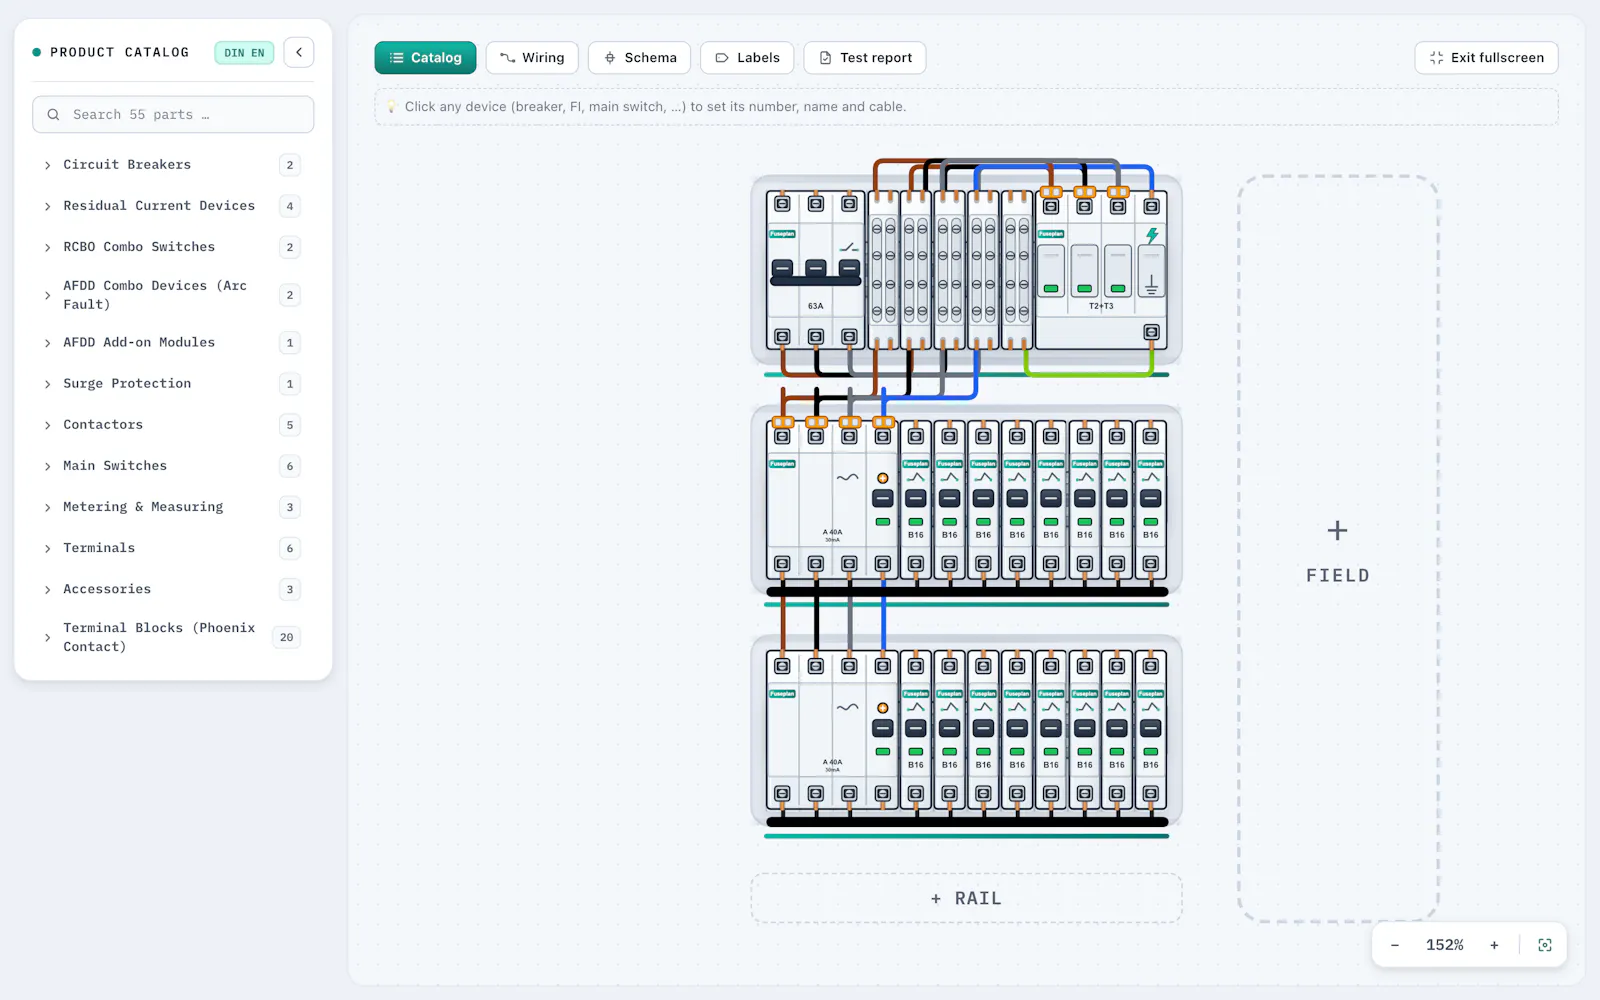Screen dimensions: 1600x1000
Task: Select the A 40A RCD on middle rail
Action: [832, 500]
